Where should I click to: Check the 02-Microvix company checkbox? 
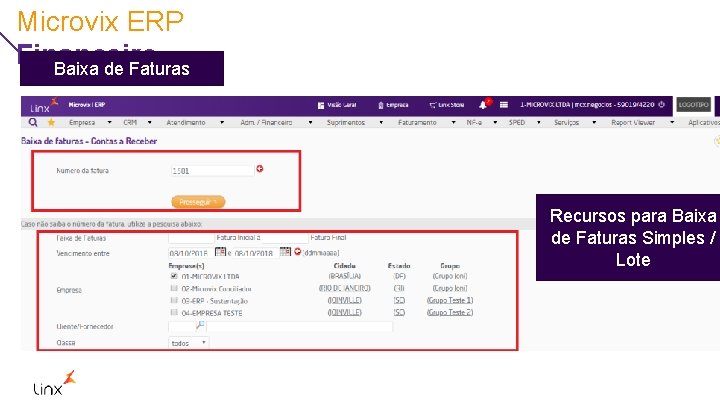coord(174,288)
